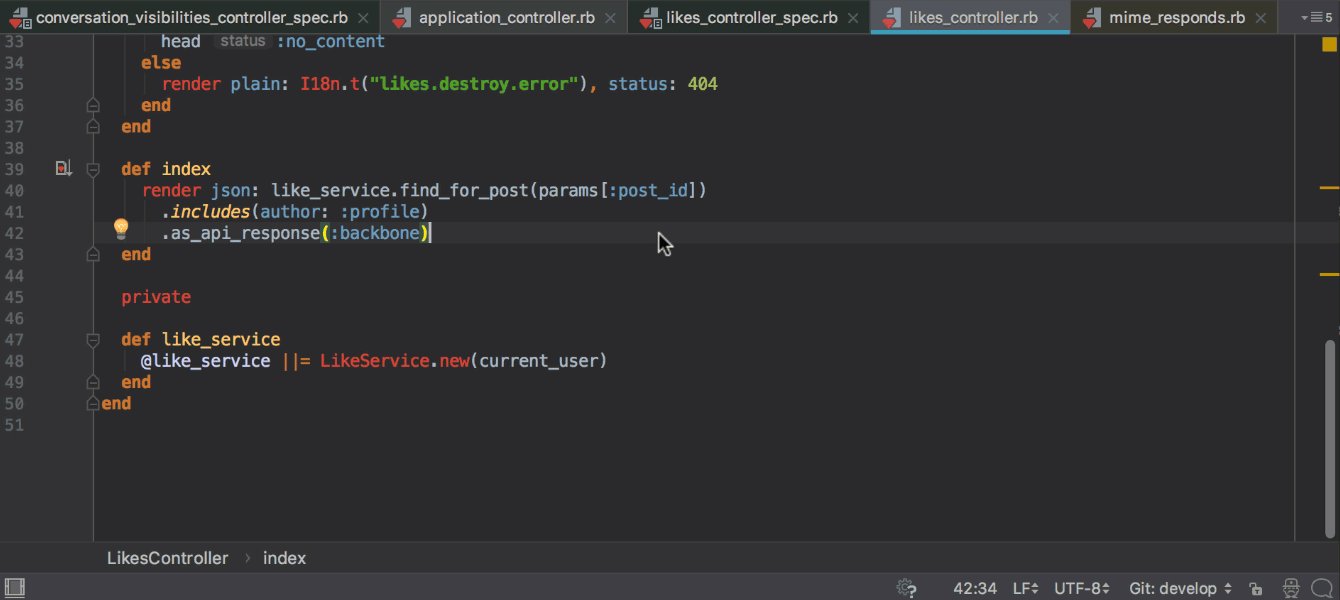
Task: Click the Ruby file icon on application_controller.rb tab
Action: pos(401,18)
